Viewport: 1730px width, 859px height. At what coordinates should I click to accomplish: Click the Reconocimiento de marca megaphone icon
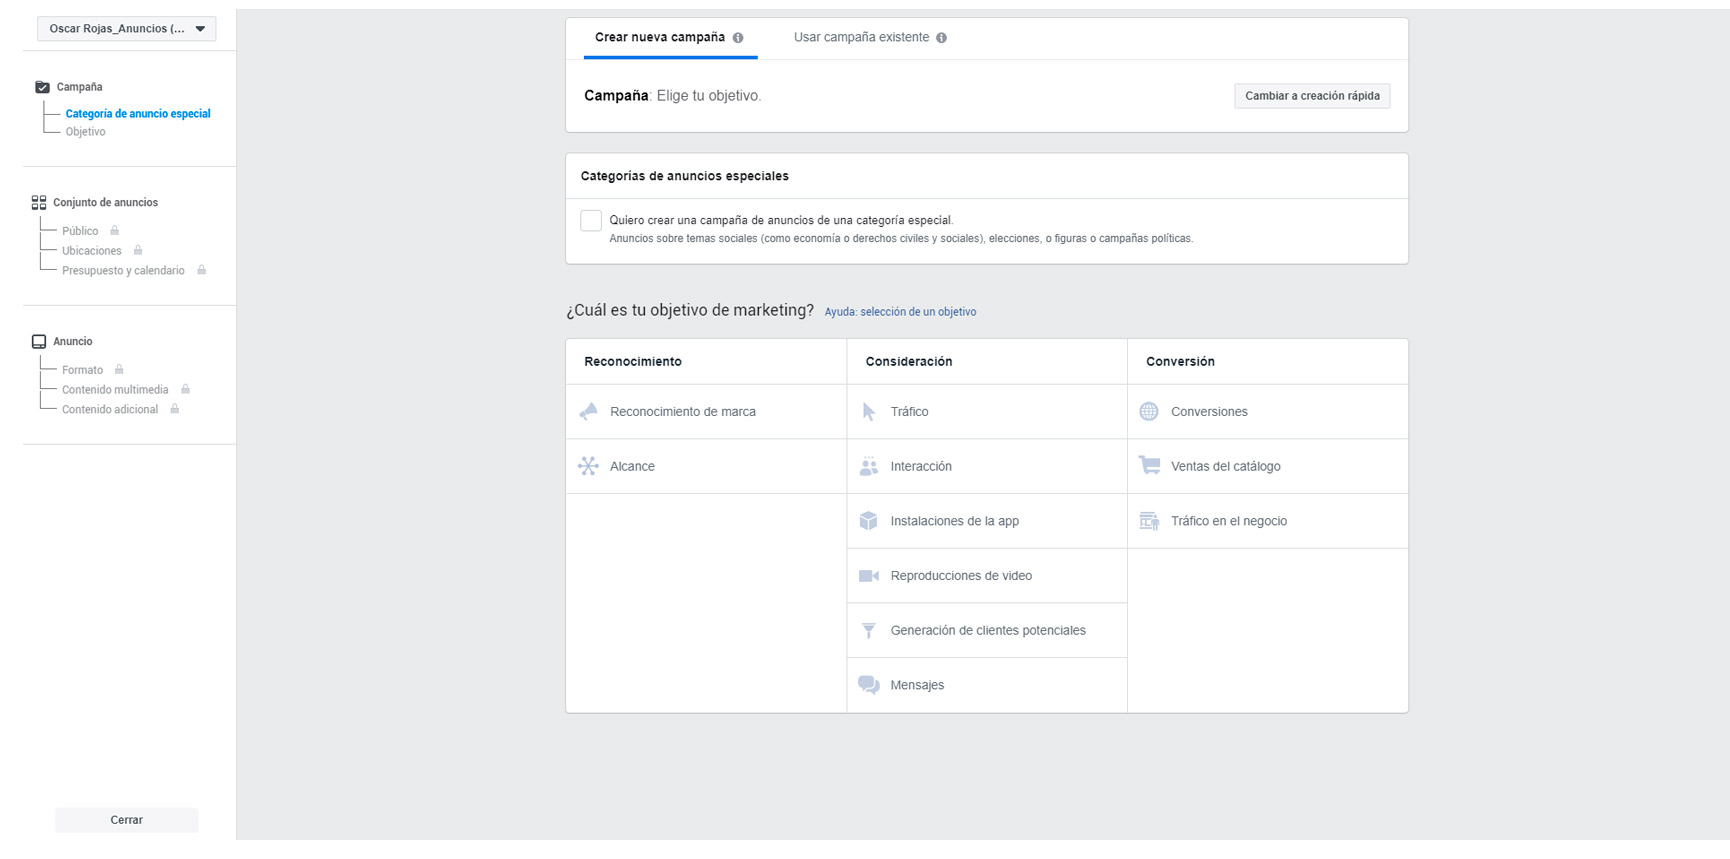589,412
